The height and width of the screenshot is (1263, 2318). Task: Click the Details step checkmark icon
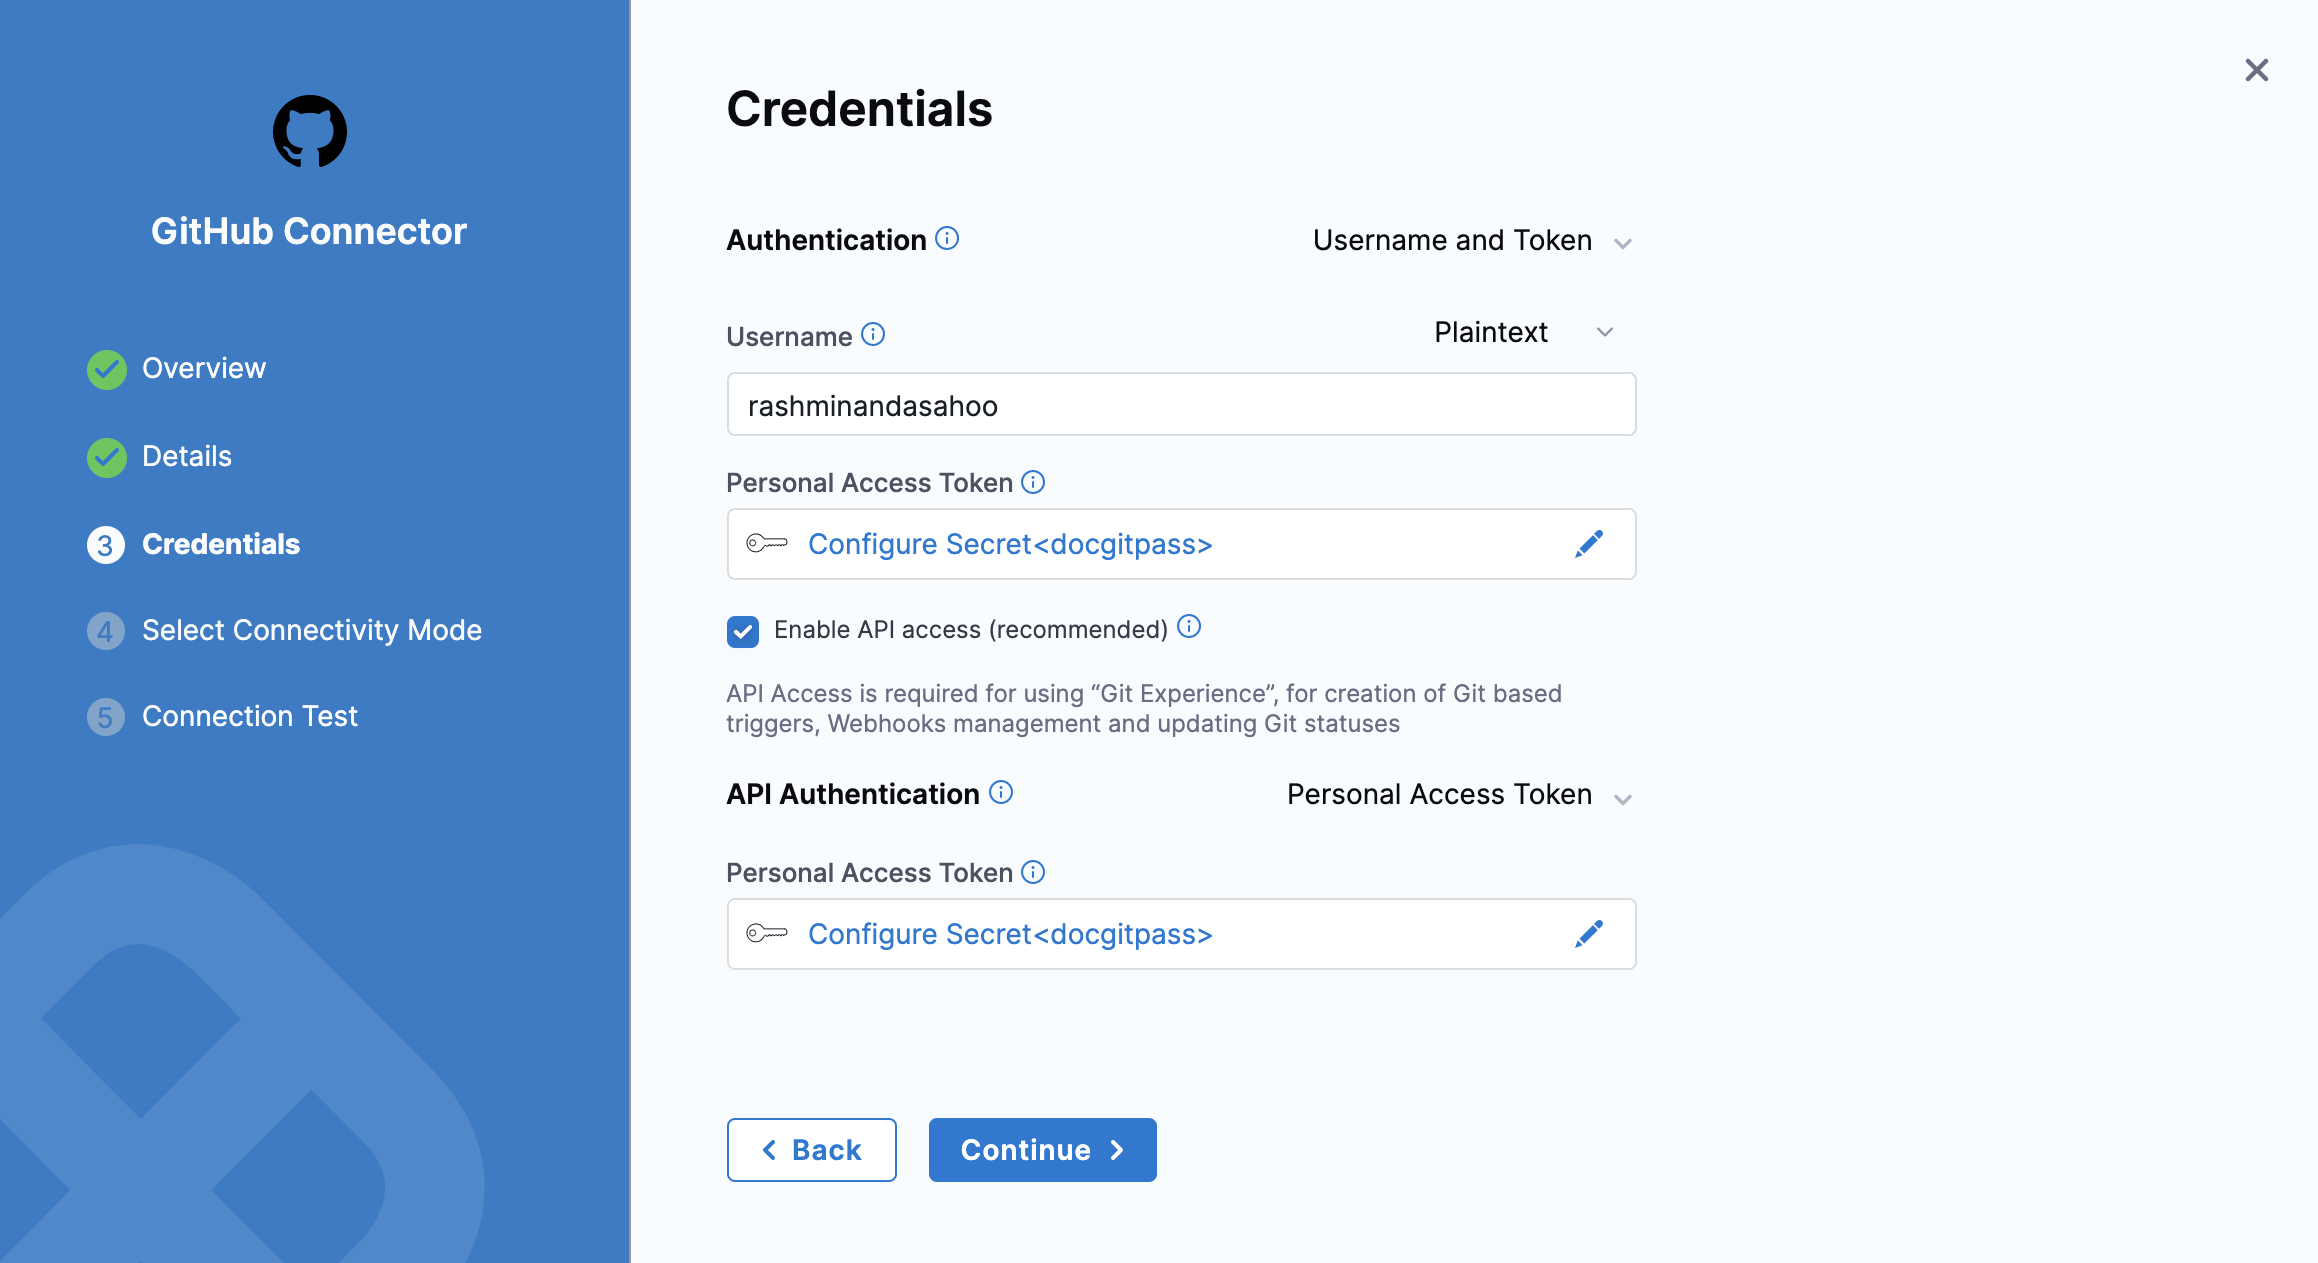coord(104,456)
